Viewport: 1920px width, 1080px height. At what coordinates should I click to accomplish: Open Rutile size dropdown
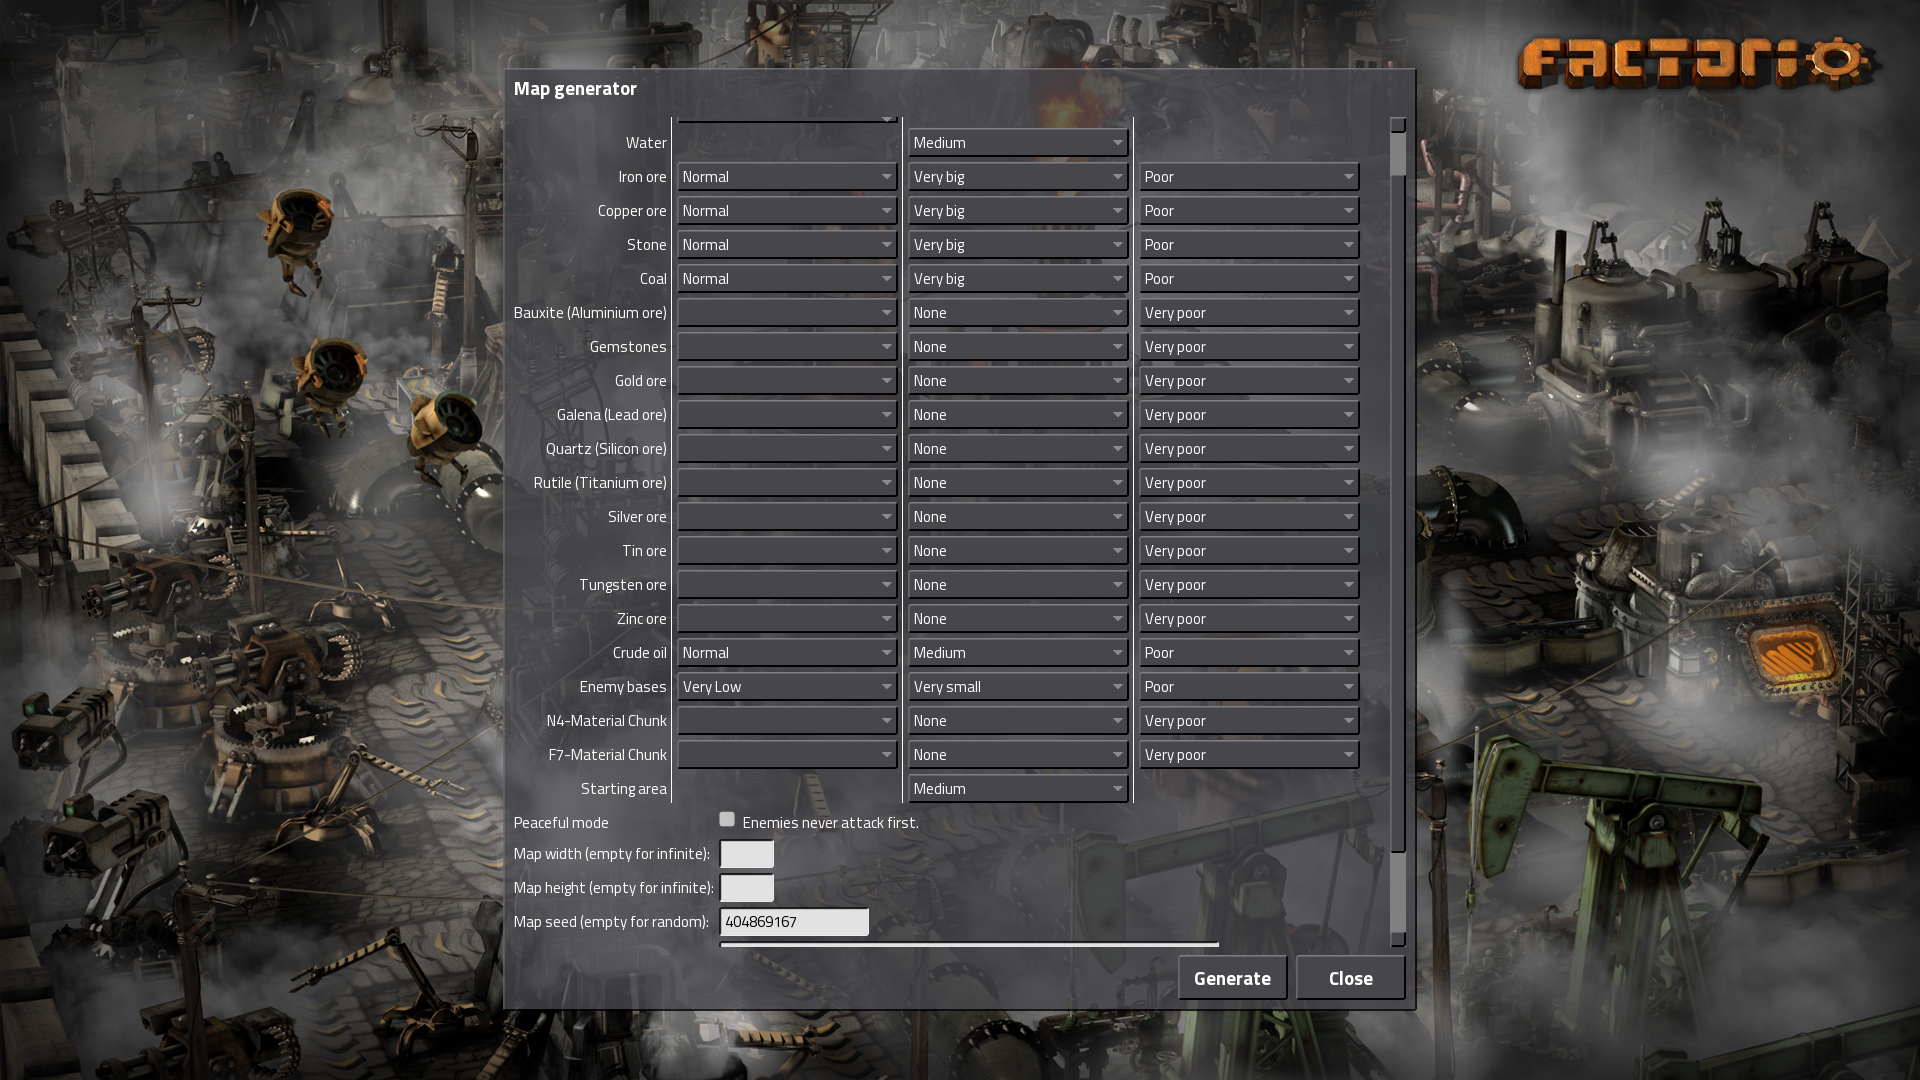click(x=1018, y=483)
